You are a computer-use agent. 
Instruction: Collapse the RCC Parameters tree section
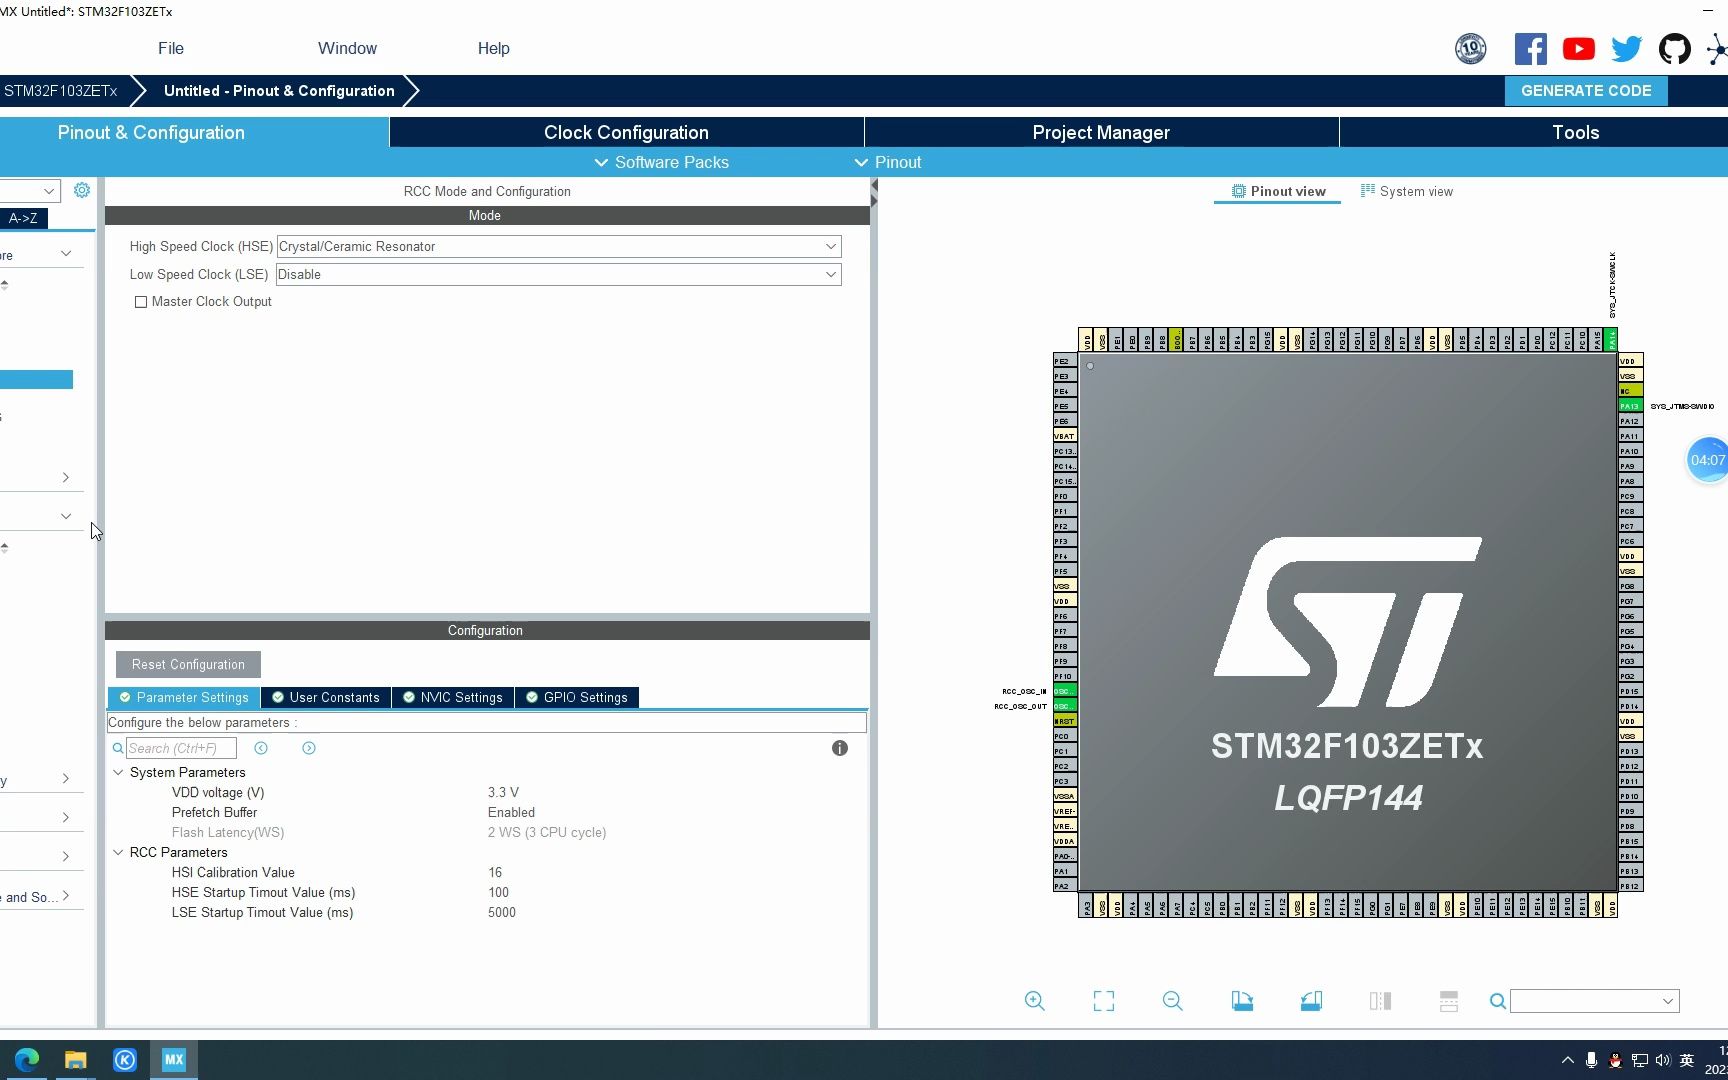(118, 852)
